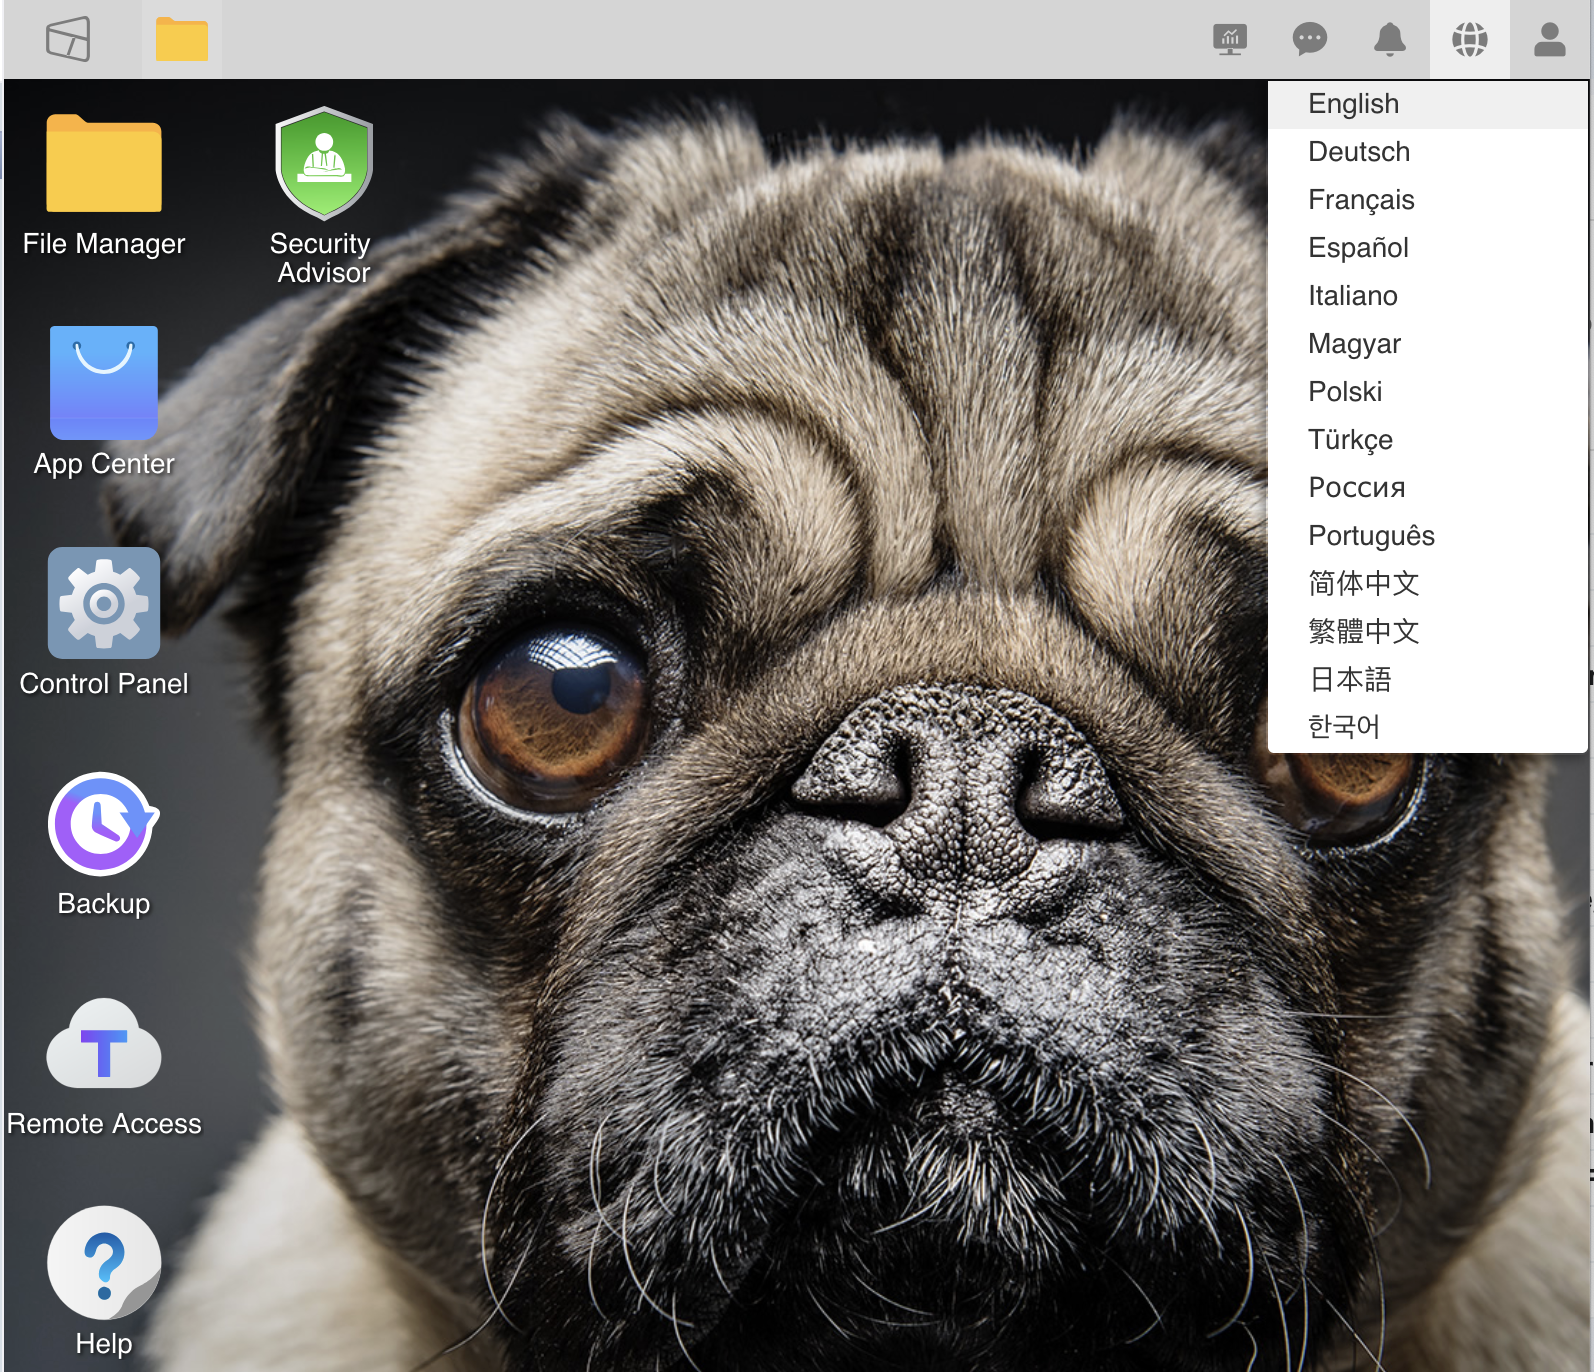Select Español as the language
Image resolution: width=1594 pixels, height=1372 pixels.
click(1357, 248)
